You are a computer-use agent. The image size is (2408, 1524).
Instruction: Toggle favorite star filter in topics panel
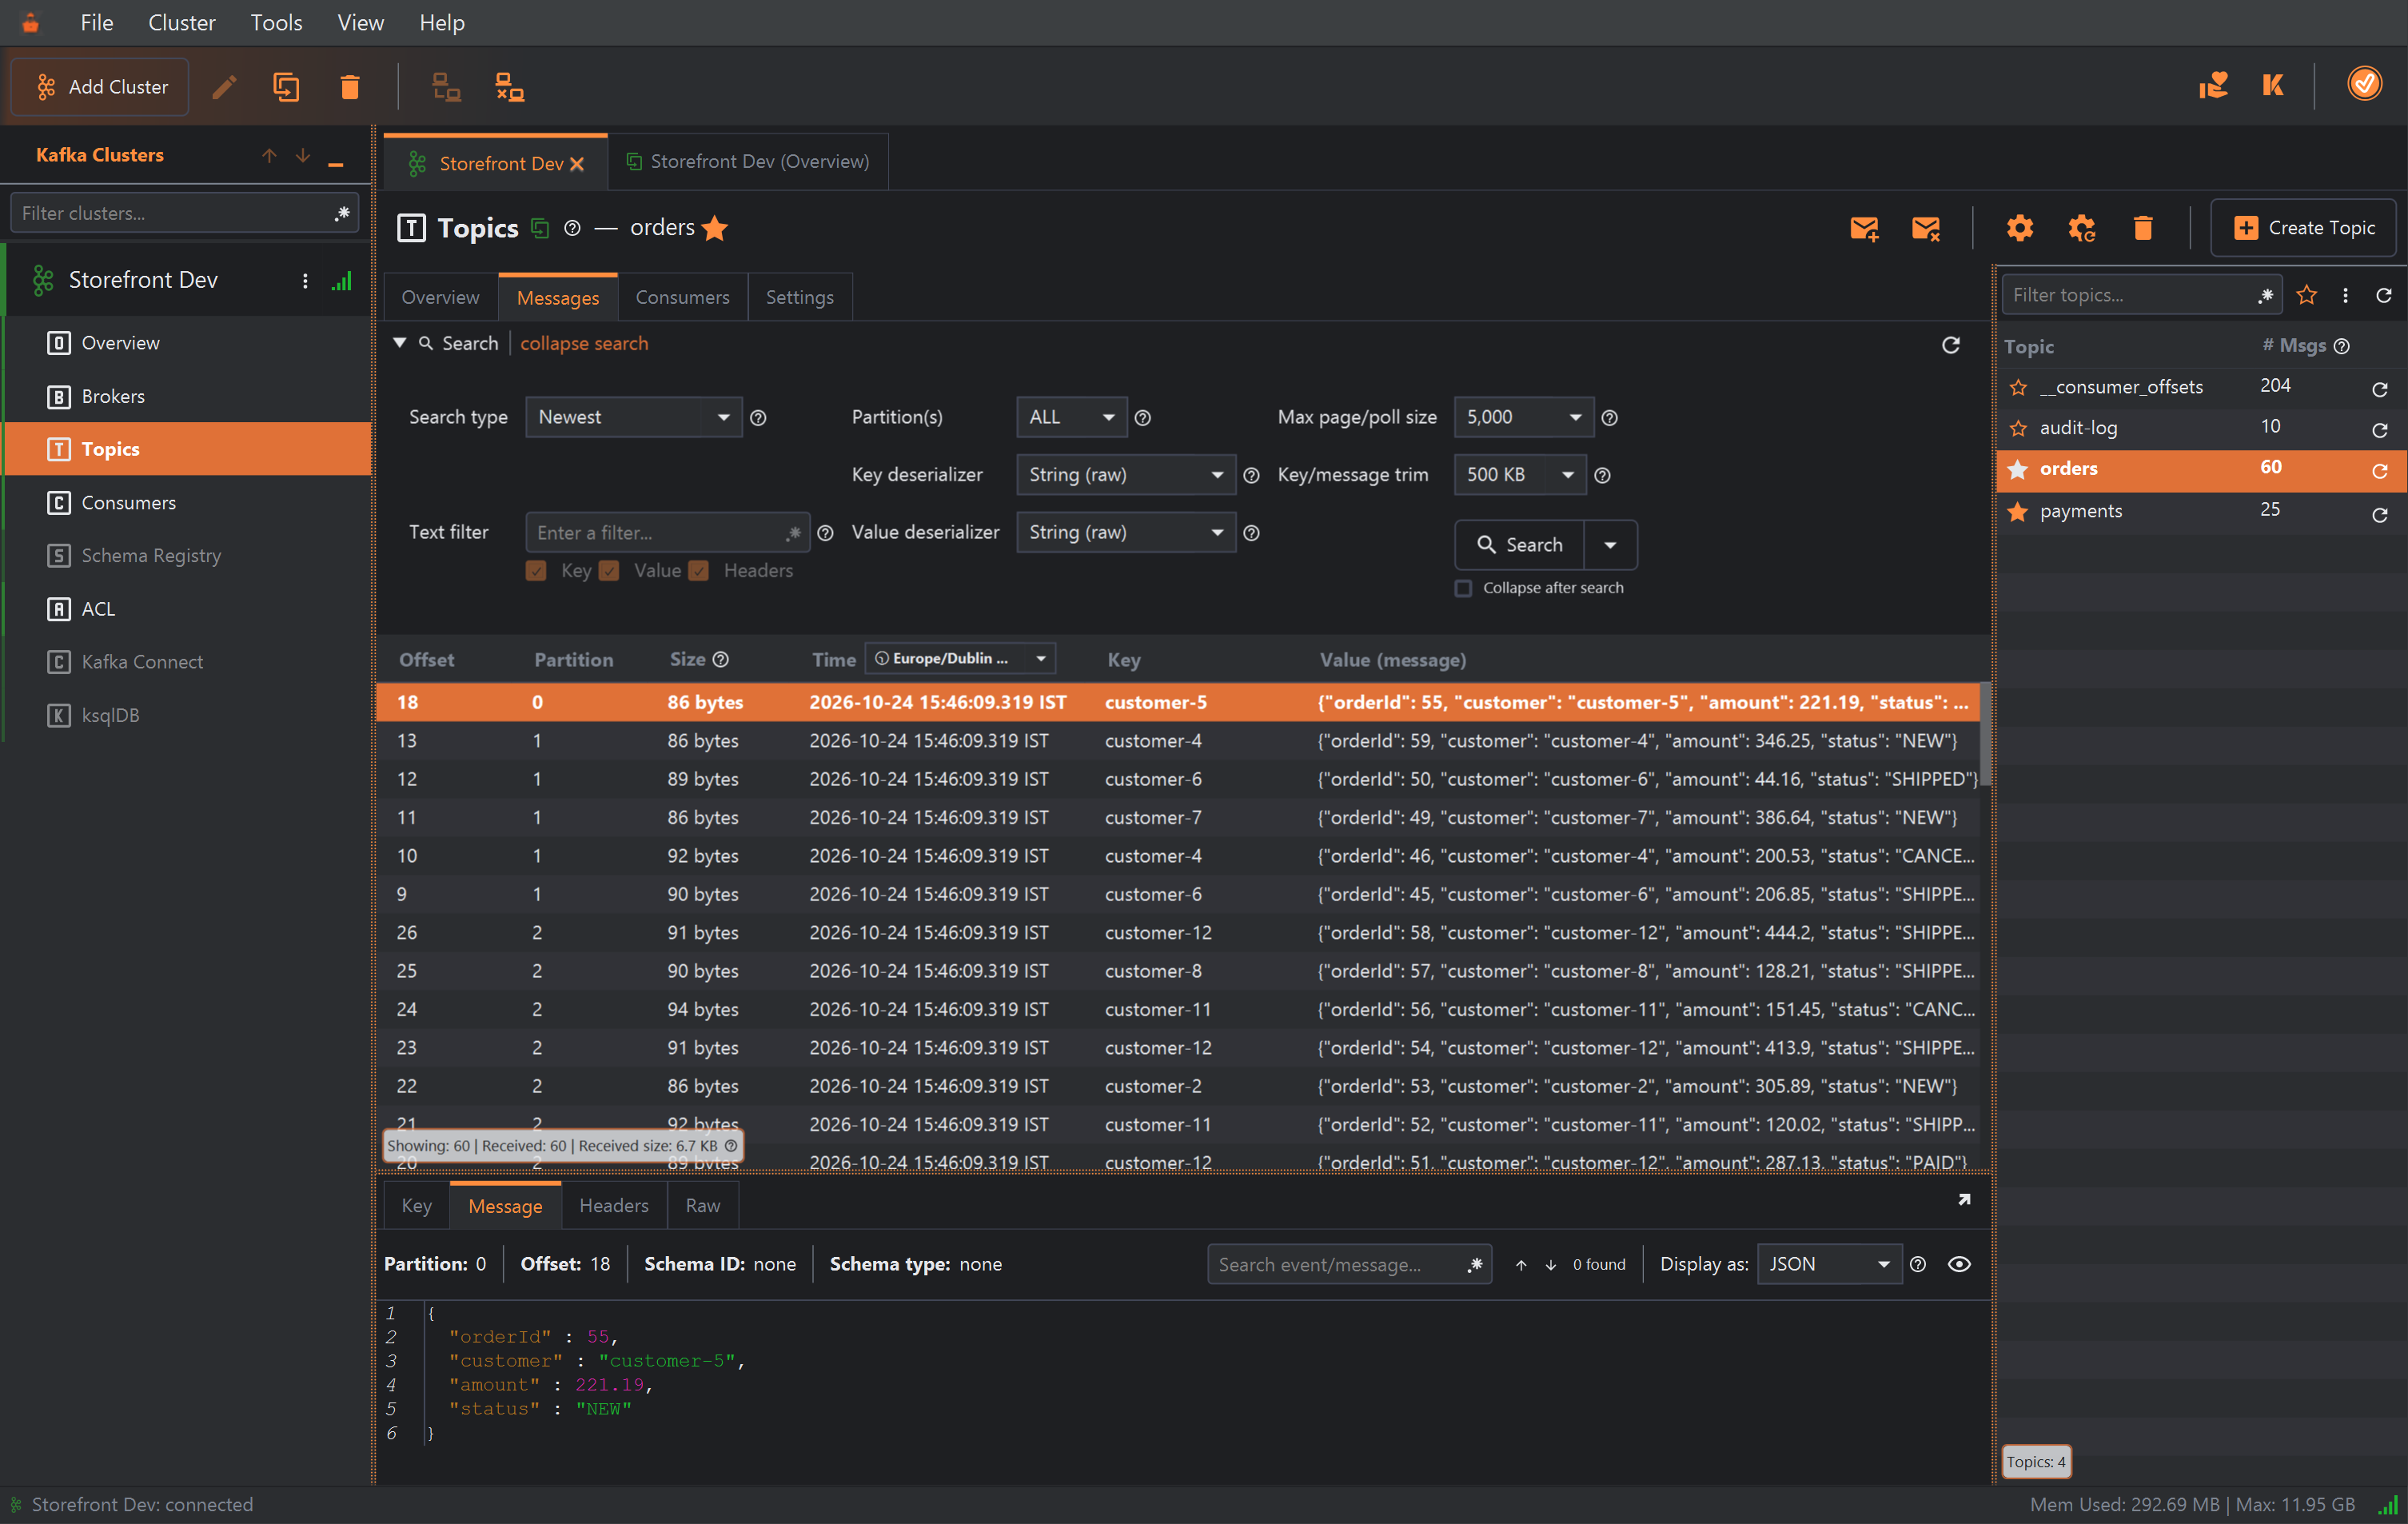coord(2307,295)
